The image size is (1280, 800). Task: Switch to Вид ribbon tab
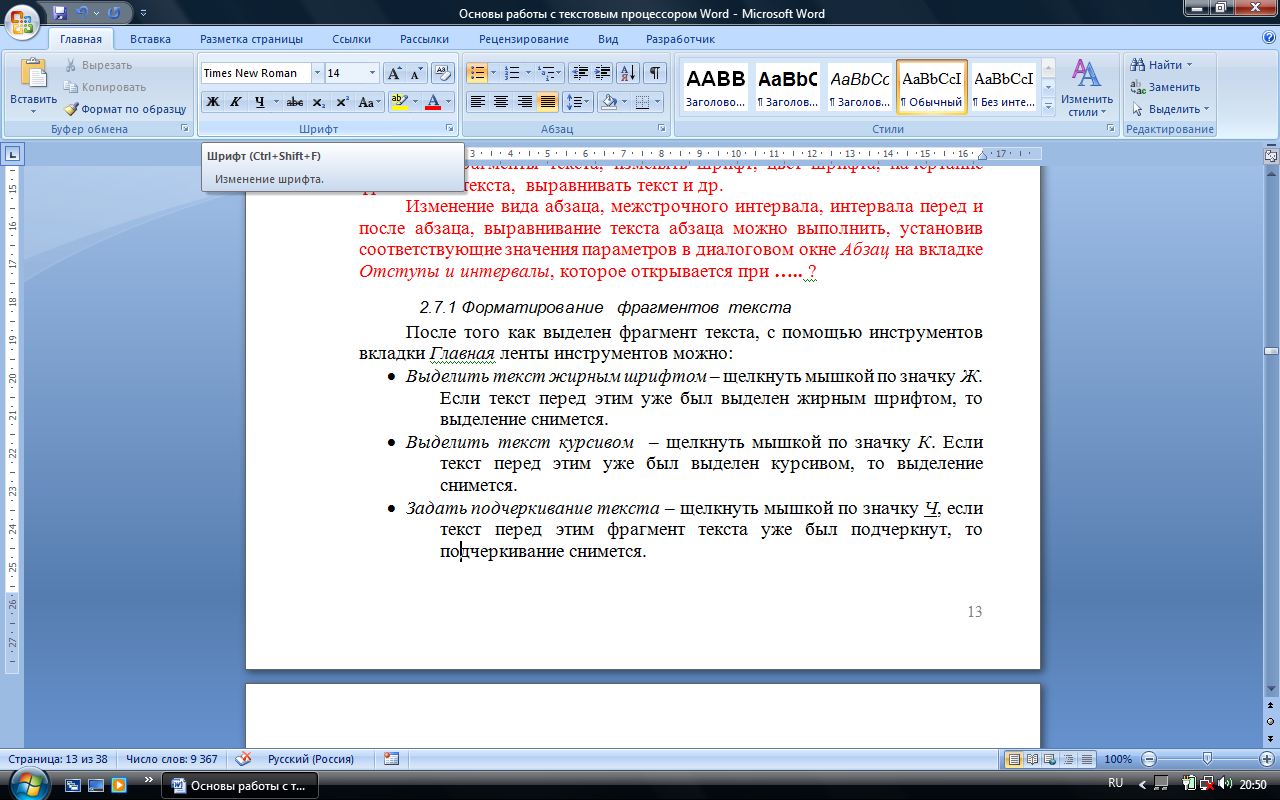[608, 39]
